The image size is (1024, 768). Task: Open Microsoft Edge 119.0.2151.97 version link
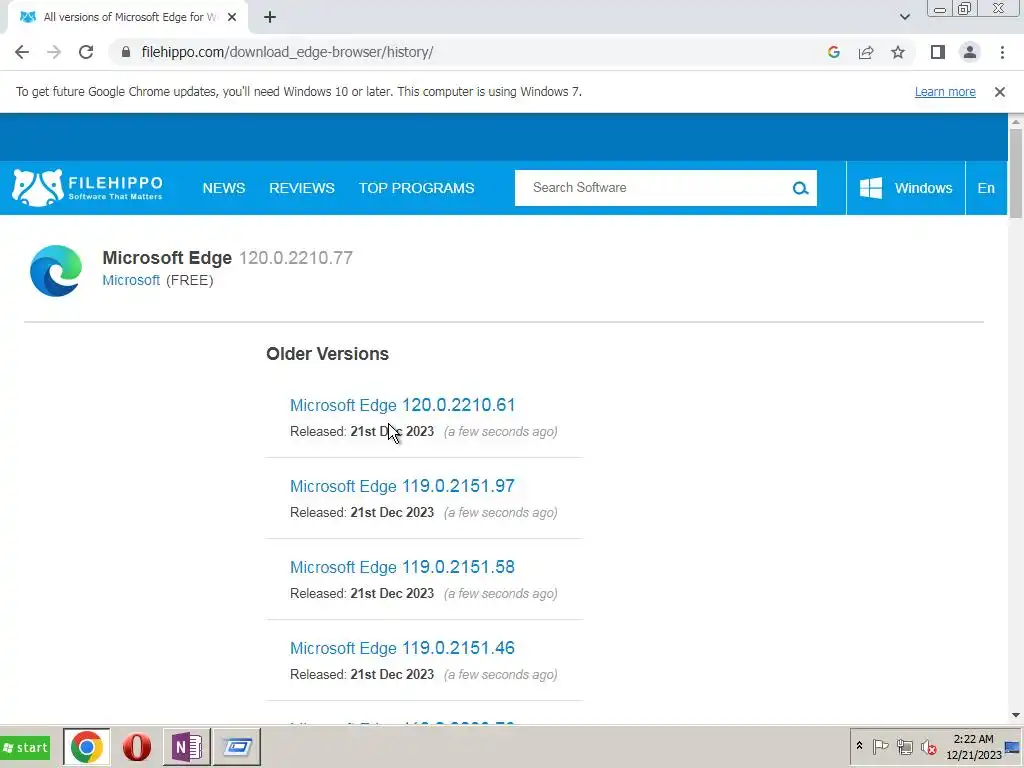[x=402, y=486]
